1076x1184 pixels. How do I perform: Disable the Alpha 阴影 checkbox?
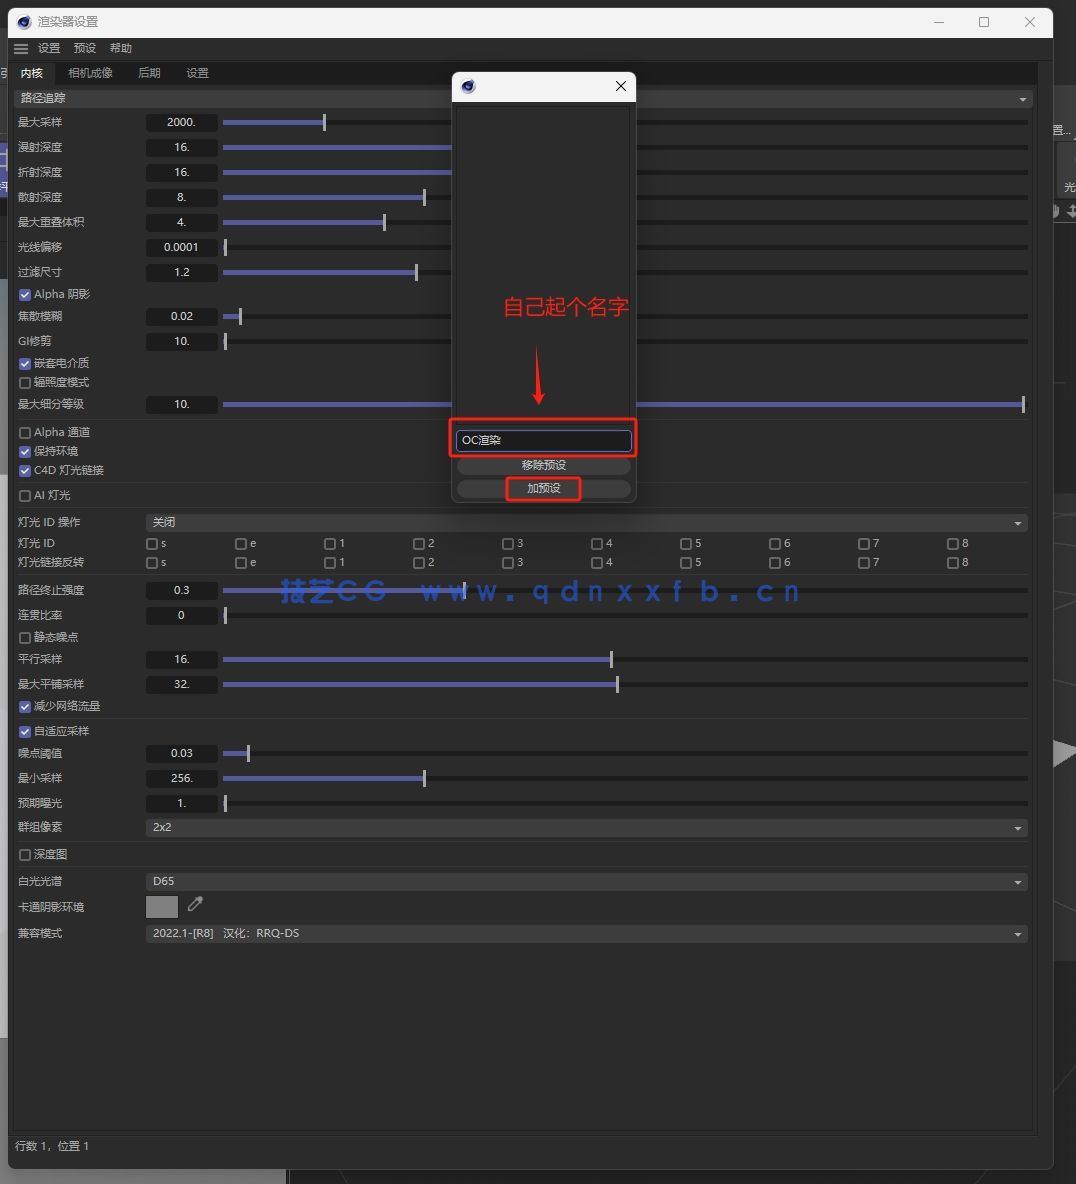(x=24, y=293)
